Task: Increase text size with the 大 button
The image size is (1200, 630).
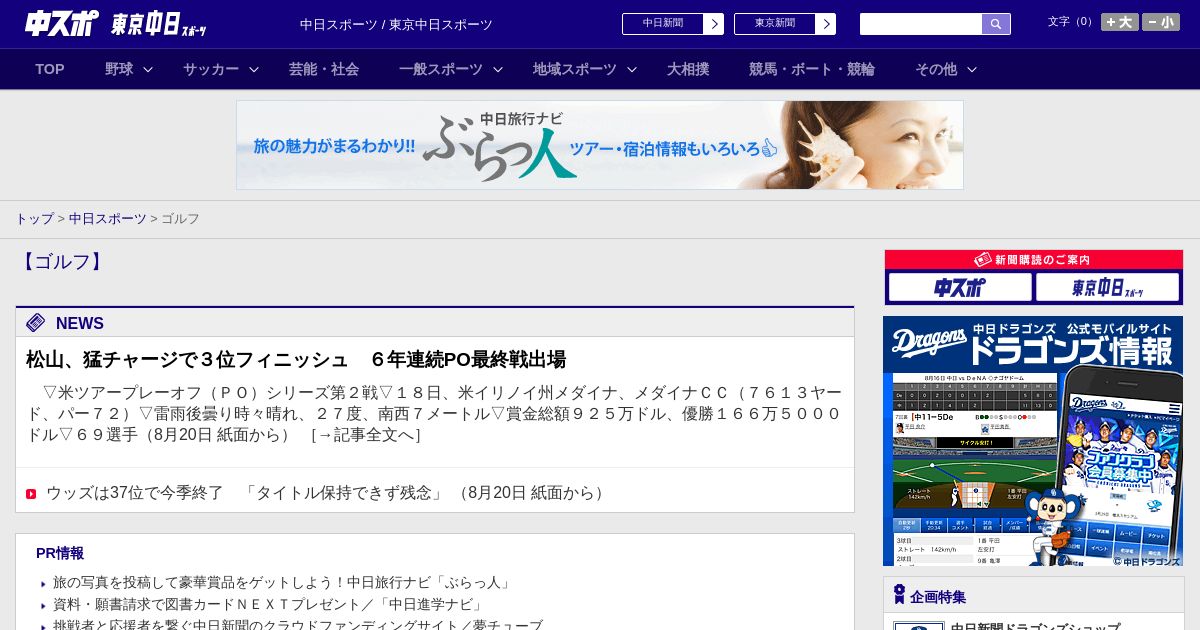Action: (x=1119, y=22)
